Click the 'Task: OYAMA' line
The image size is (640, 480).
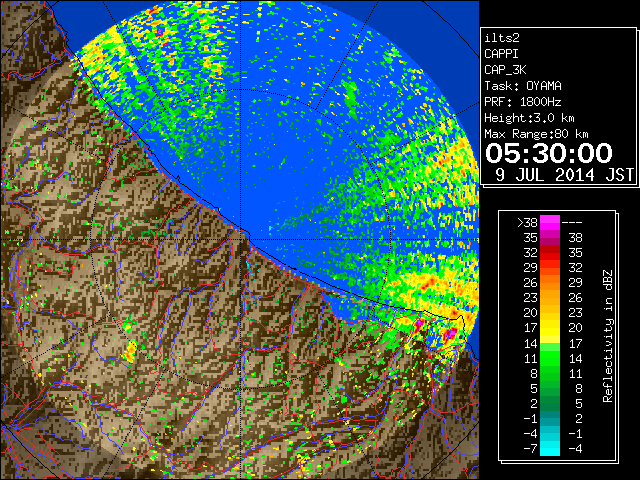point(523,86)
